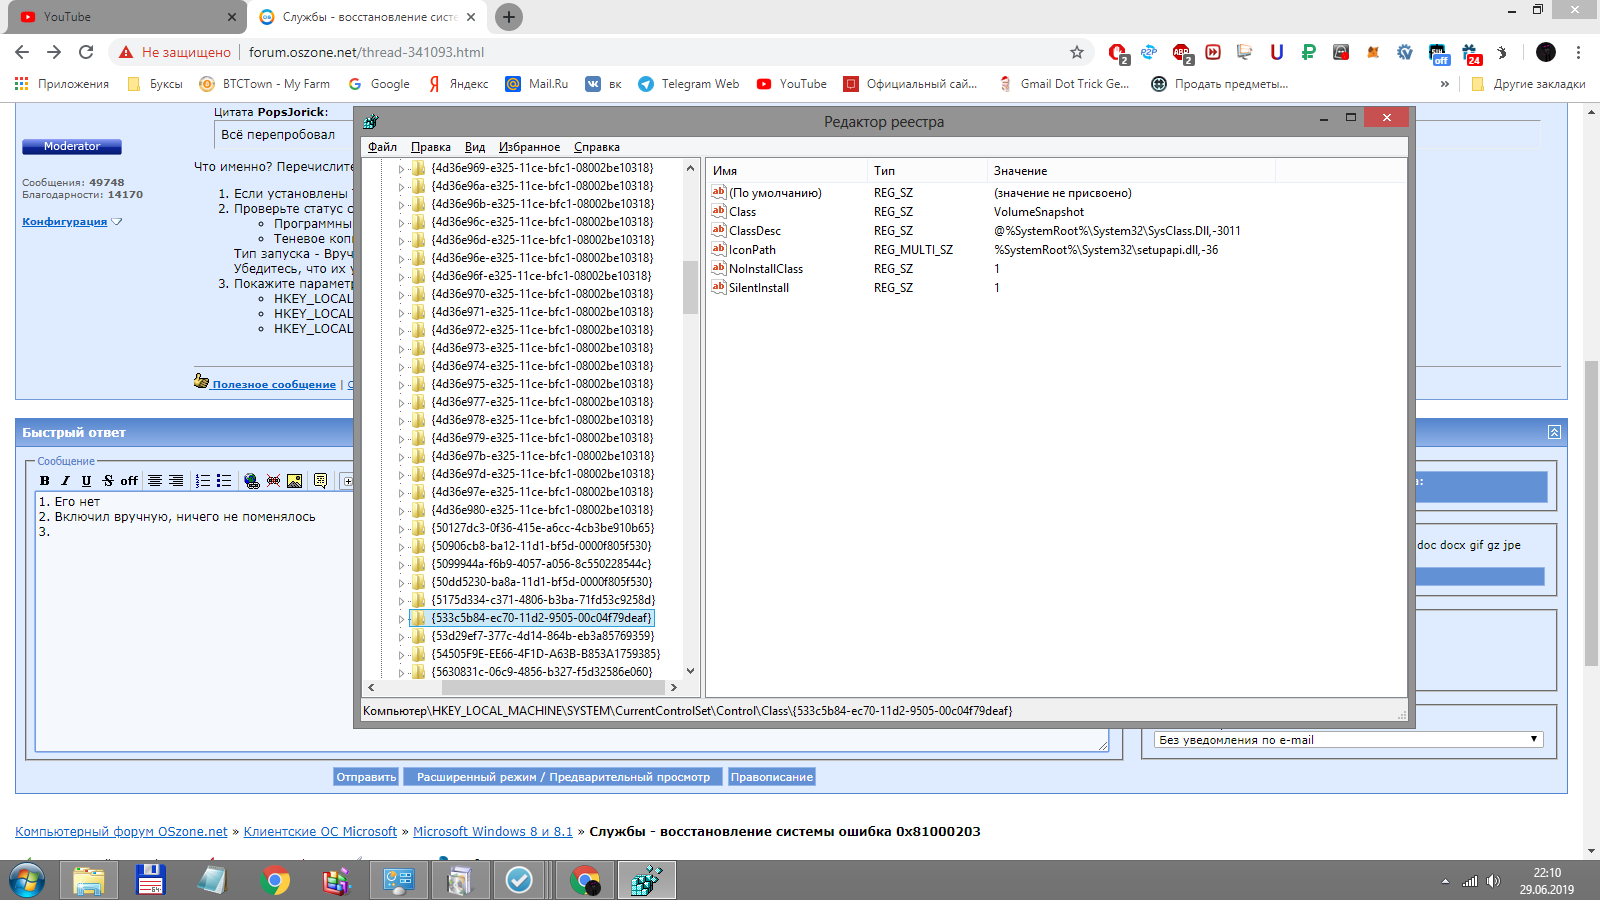Open the Правка menu in Registry Editor

point(430,147)
